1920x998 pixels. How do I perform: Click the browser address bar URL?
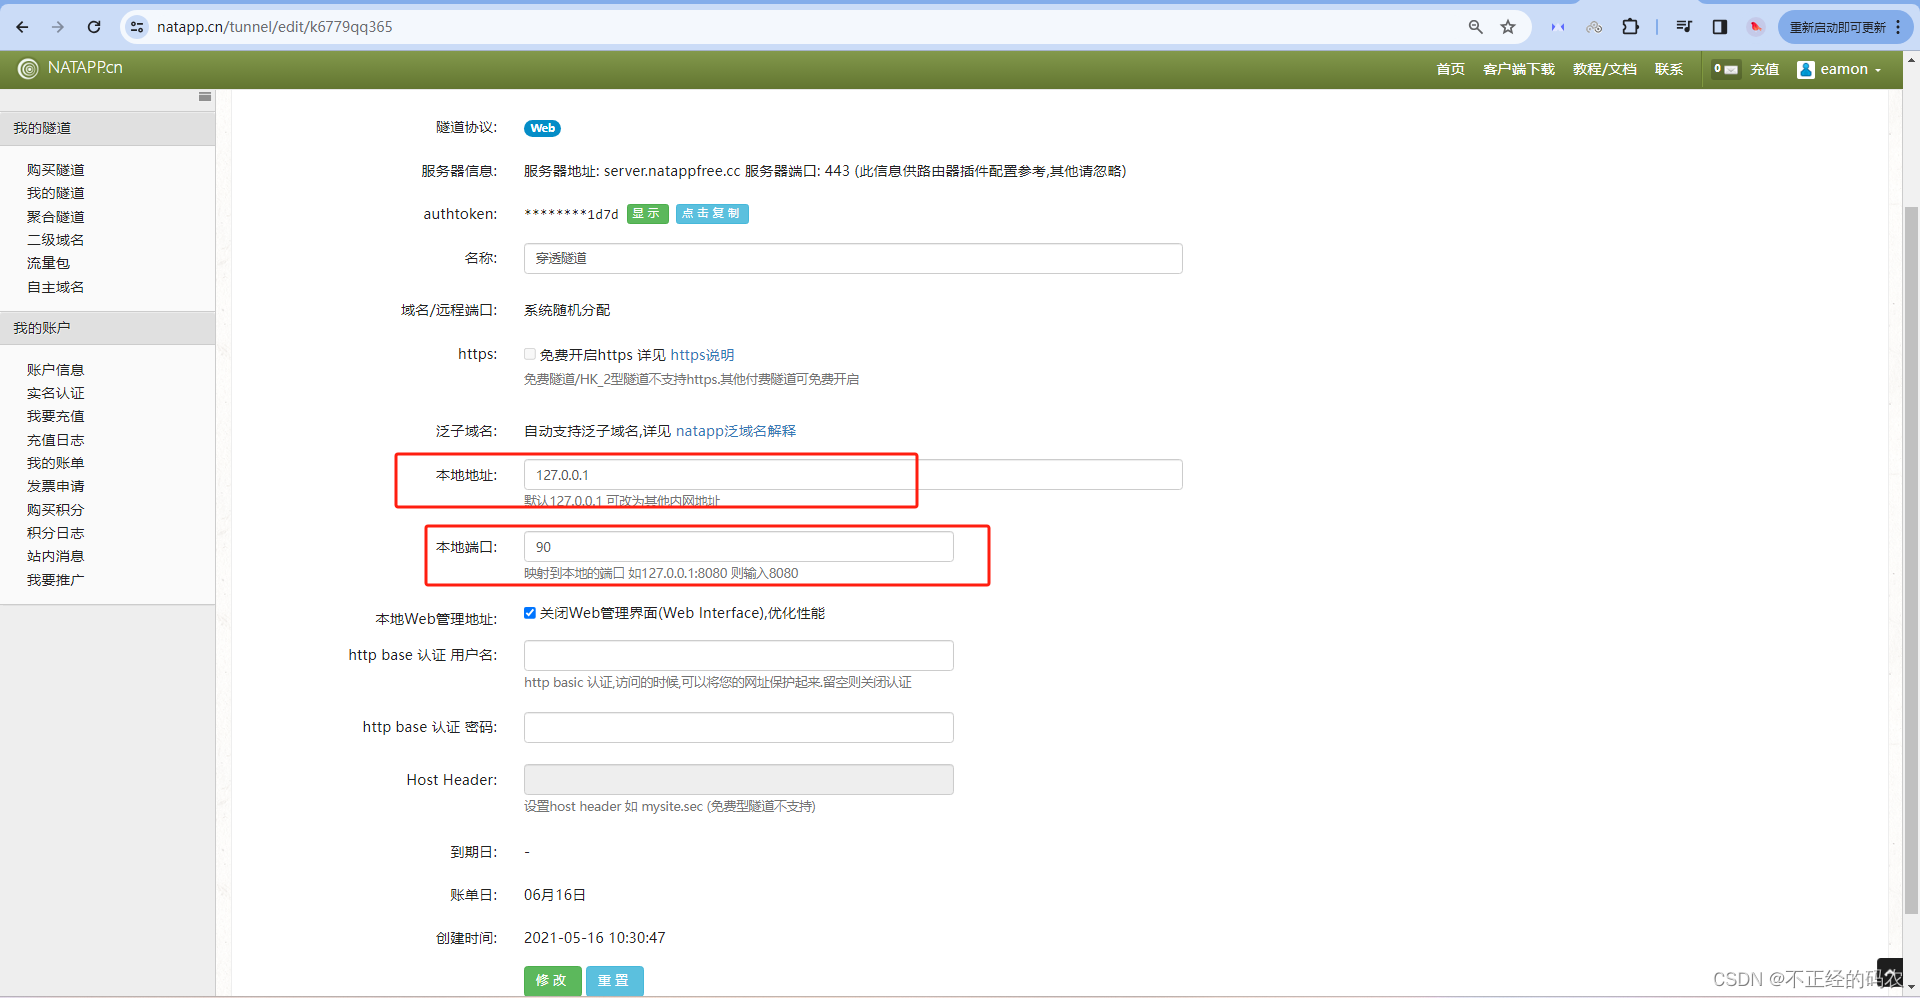click(x=275, y=27)
